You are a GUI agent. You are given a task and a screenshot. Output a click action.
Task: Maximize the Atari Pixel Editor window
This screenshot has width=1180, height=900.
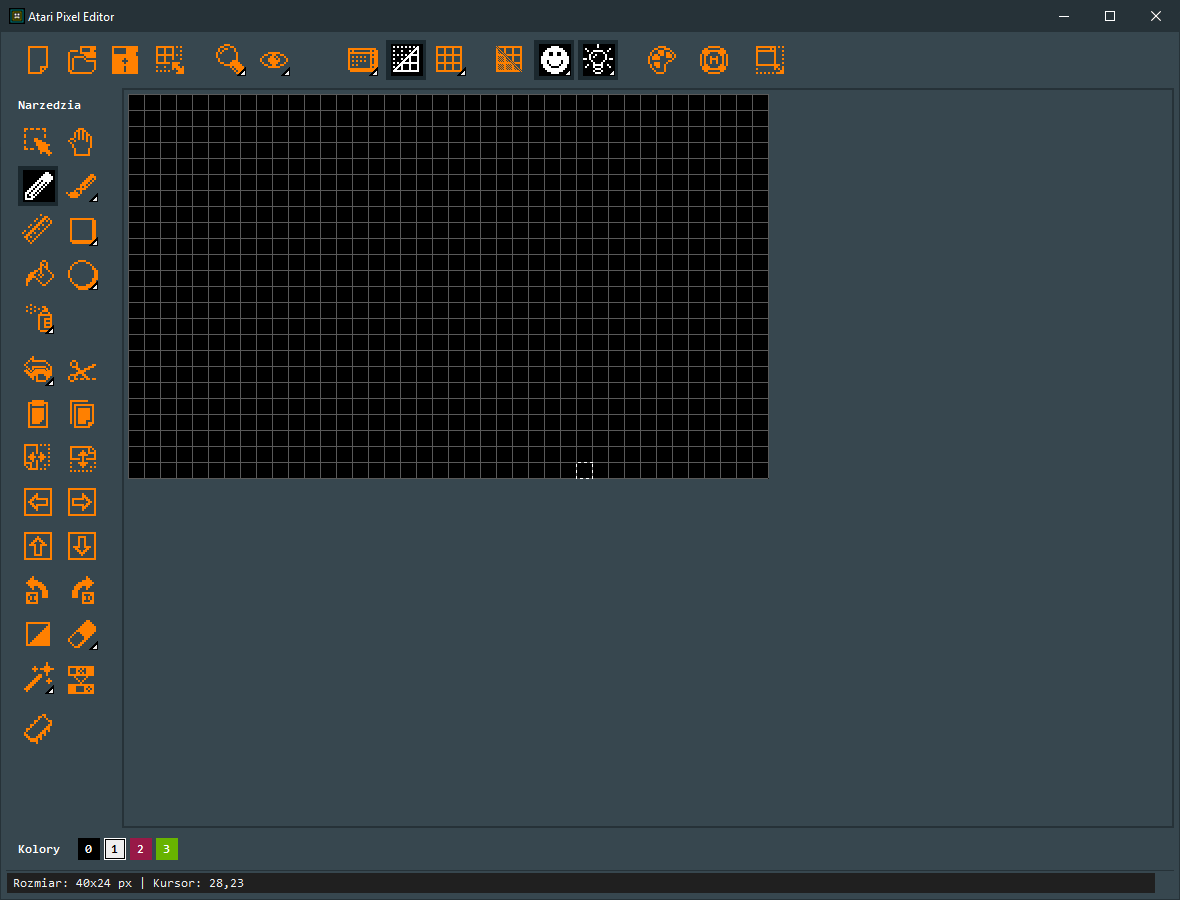pyautogui.click(x=1109, y=16)
